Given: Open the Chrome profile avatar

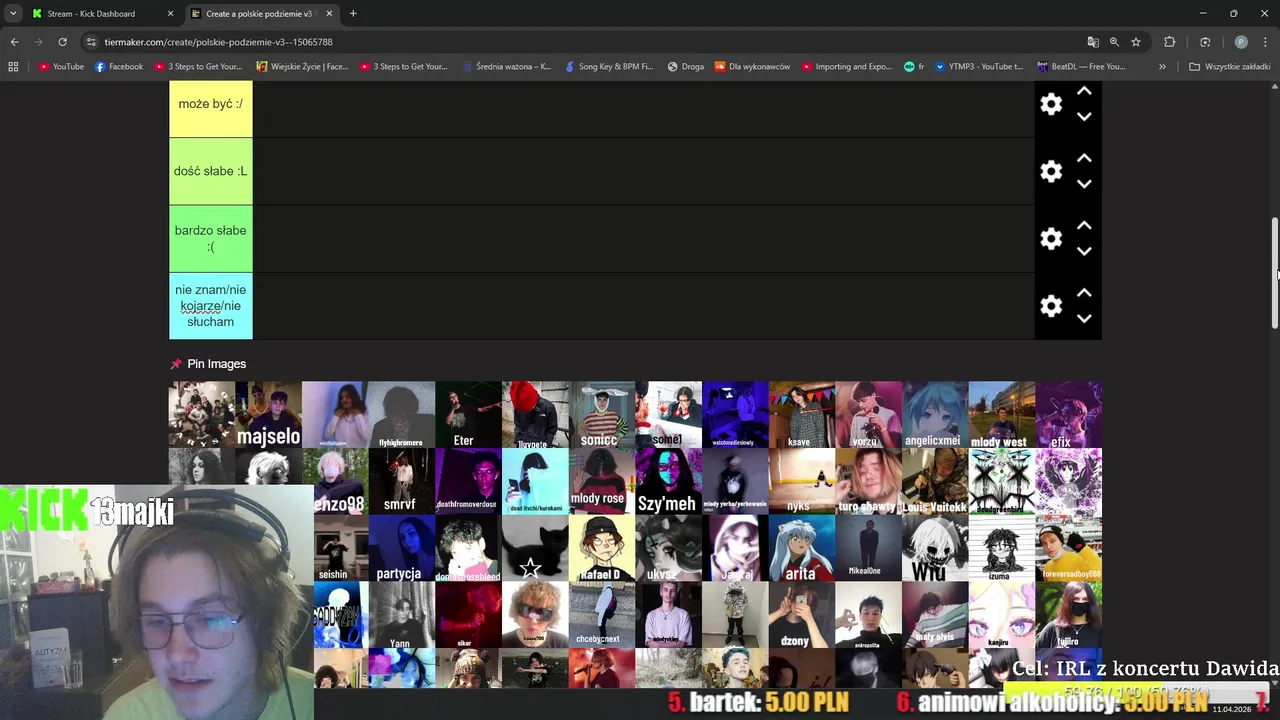Looking at the screenshot, I should click(x=1241, y=42).
